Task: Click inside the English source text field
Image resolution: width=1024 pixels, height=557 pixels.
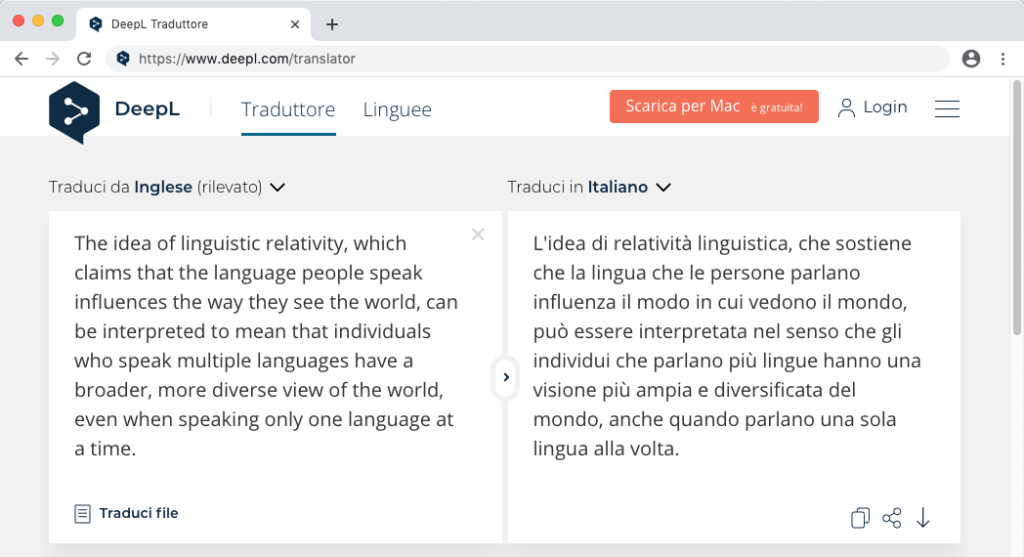Action: pos(274,346)
